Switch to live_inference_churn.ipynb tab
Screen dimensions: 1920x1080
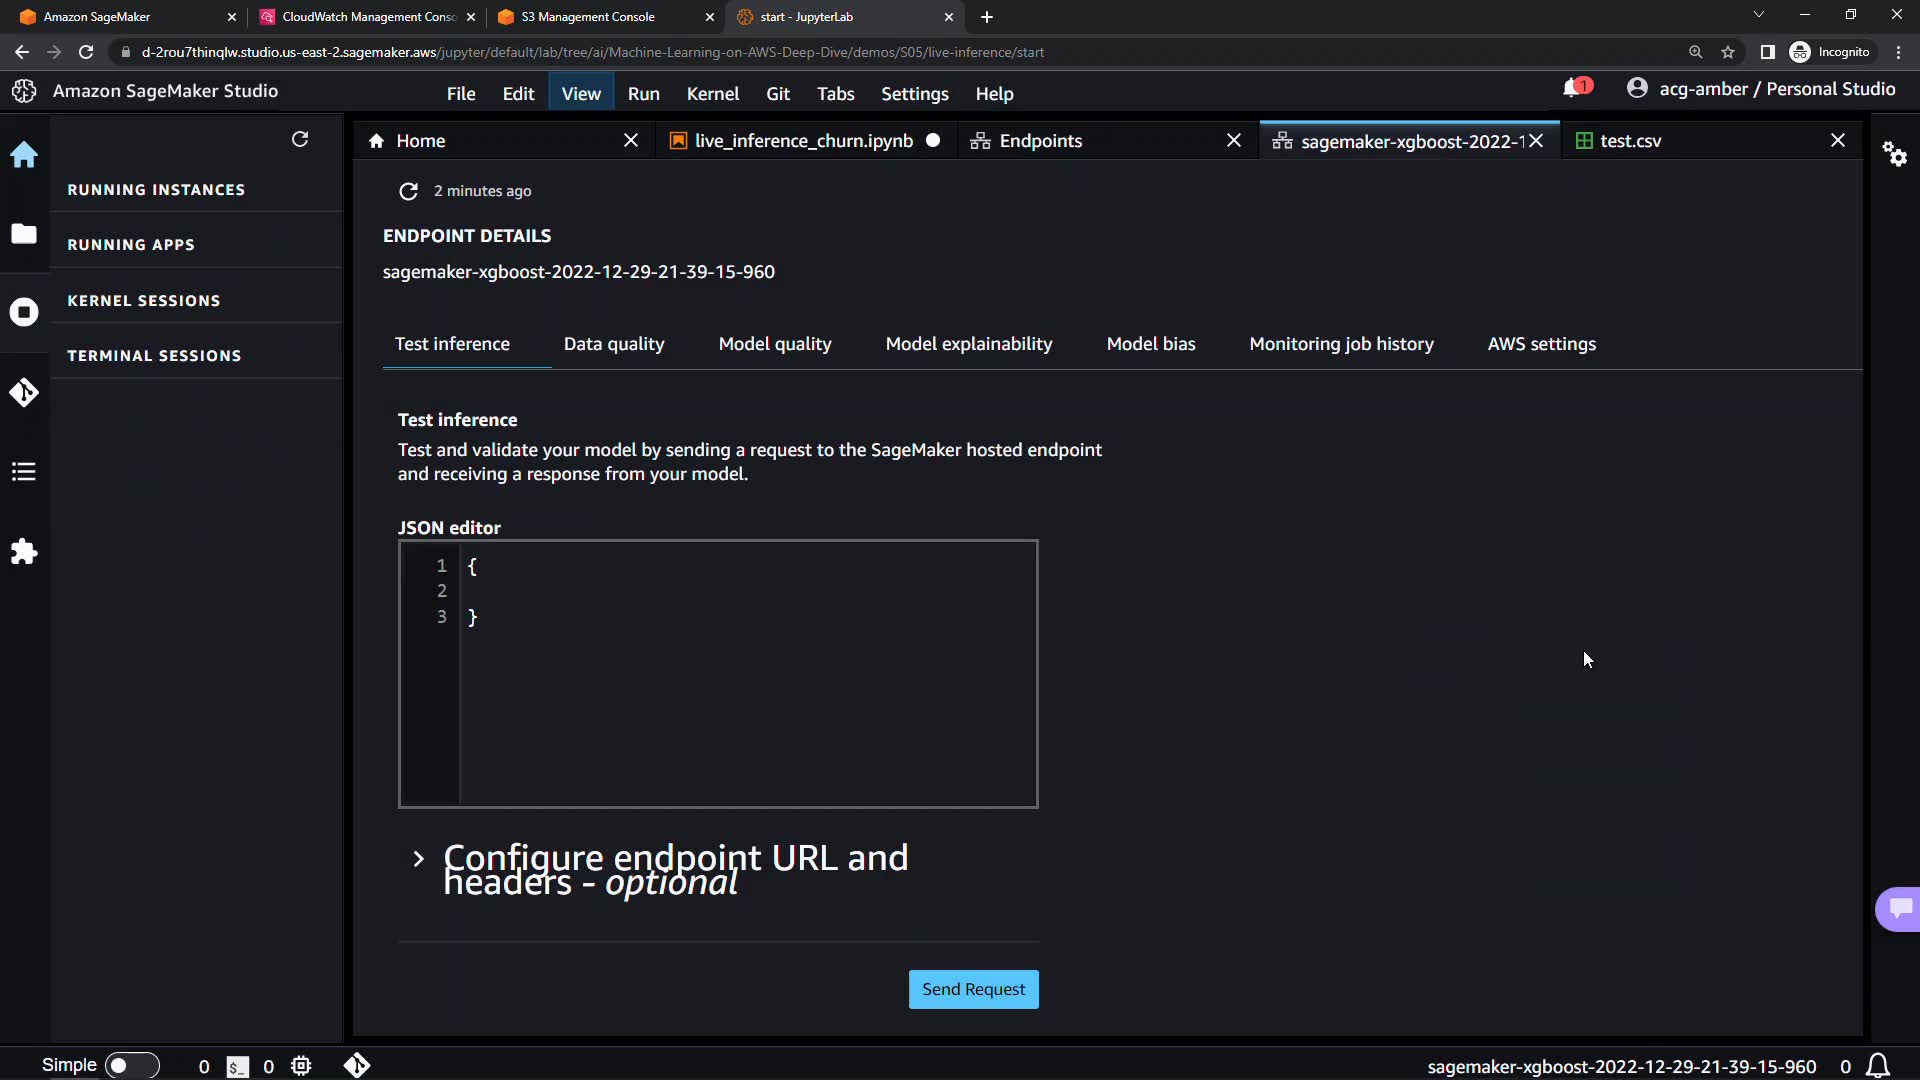tap(803, 141)
